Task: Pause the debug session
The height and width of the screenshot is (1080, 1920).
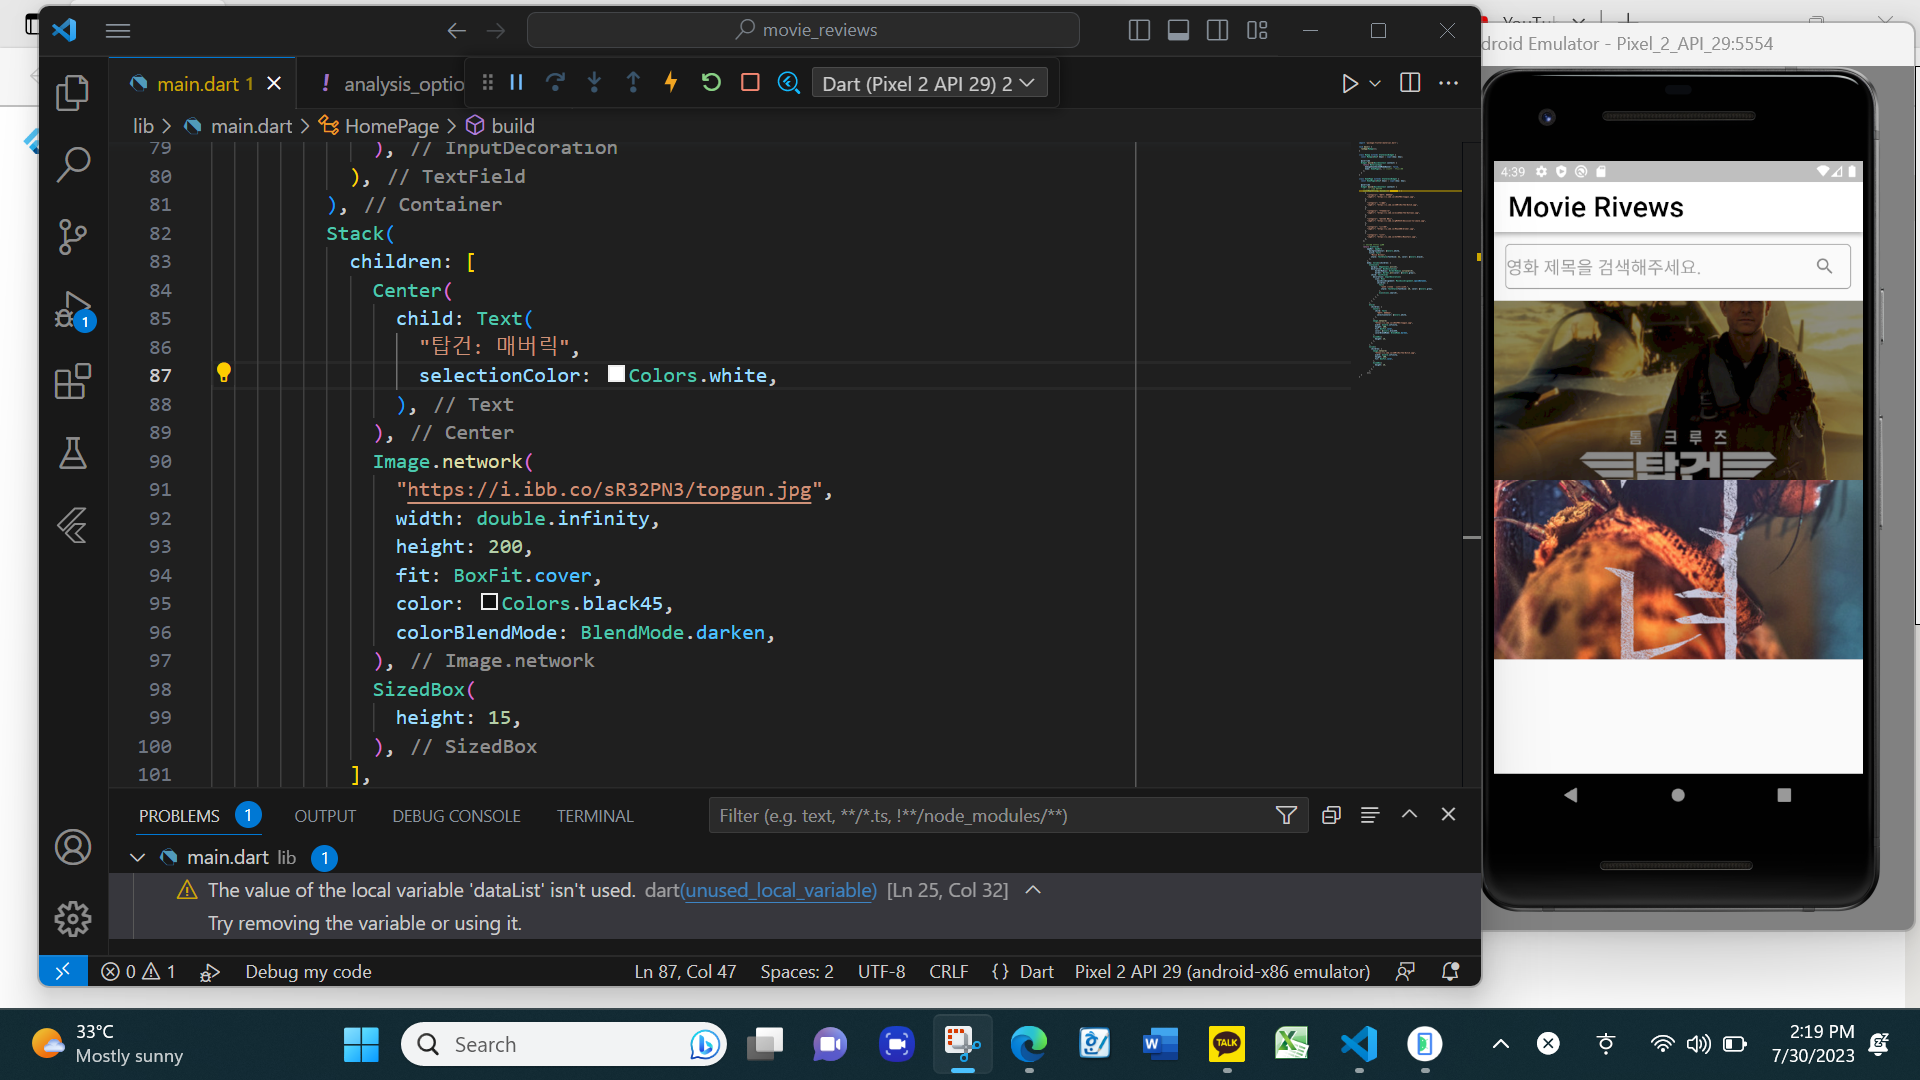Action: [x=516, y=83]
